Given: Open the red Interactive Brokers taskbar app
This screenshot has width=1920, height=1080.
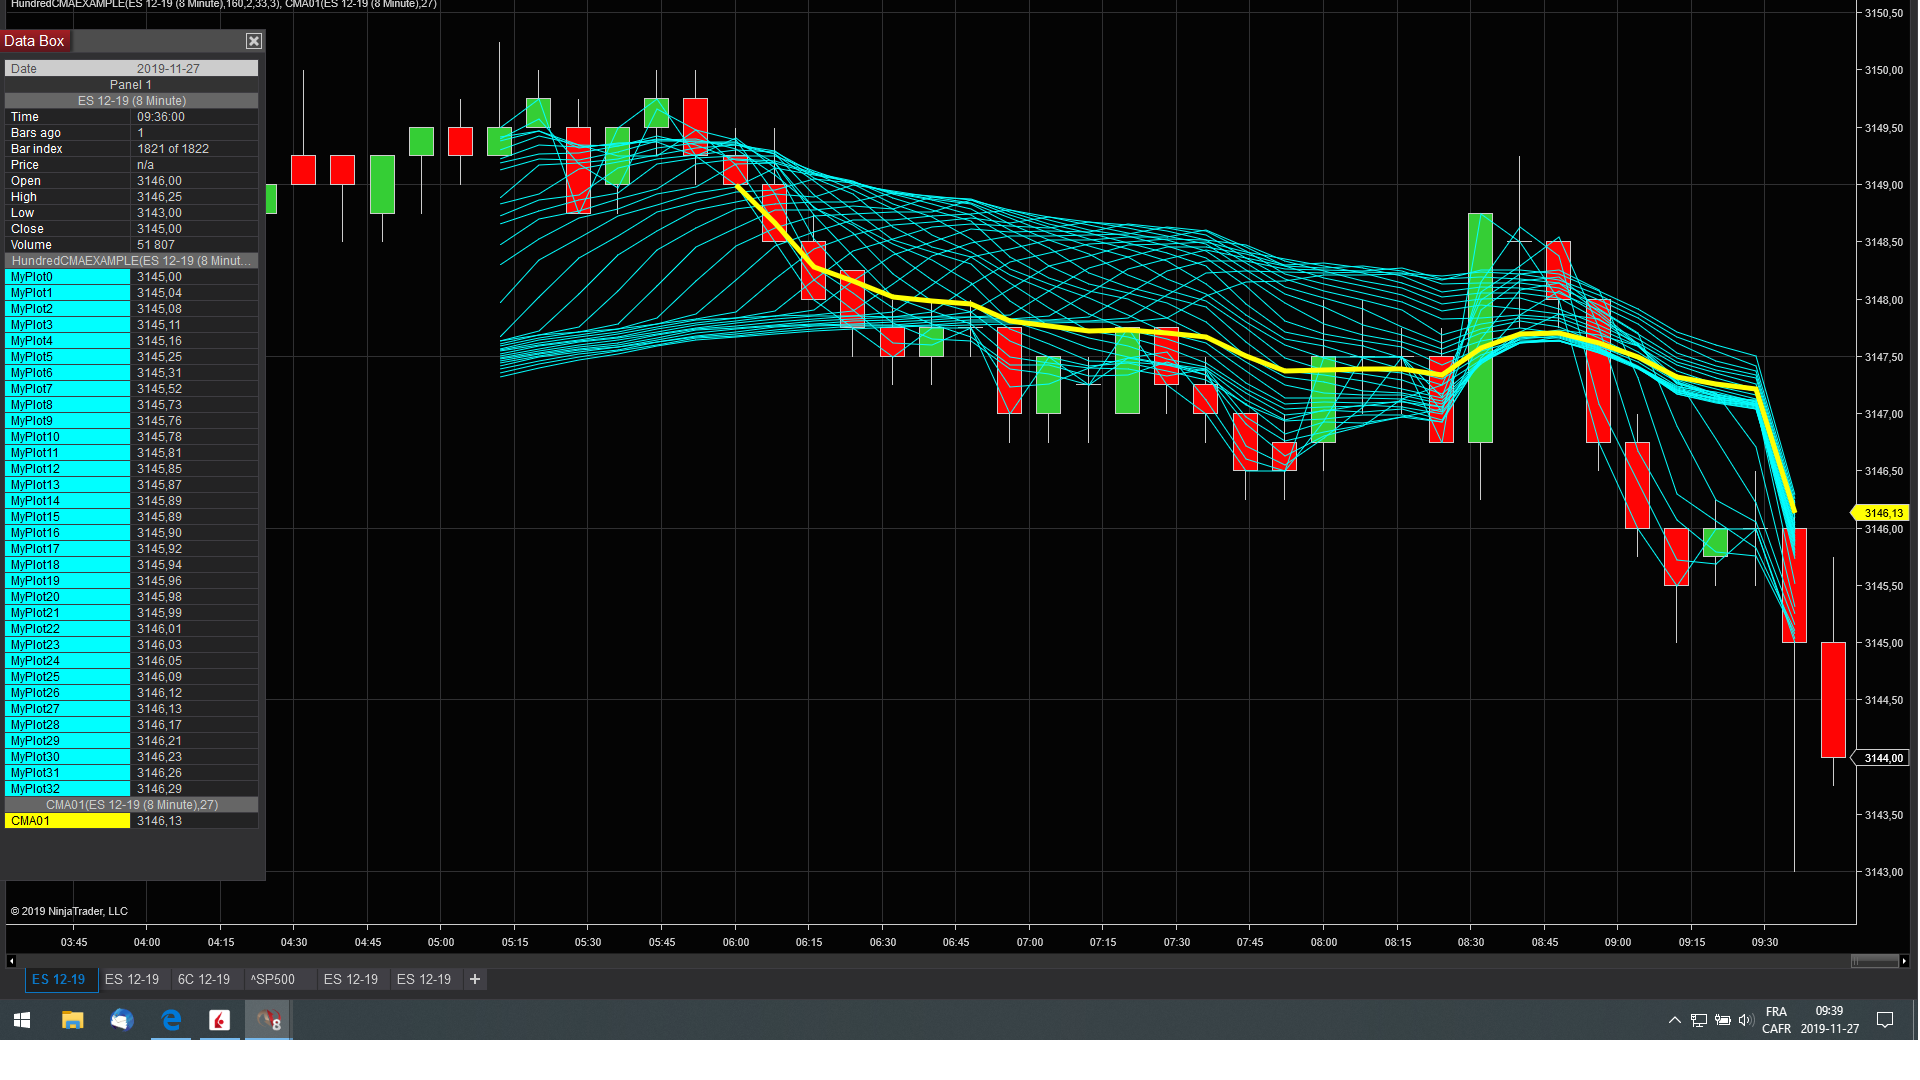Looking at the screenshot, I should click(219, 1020).
